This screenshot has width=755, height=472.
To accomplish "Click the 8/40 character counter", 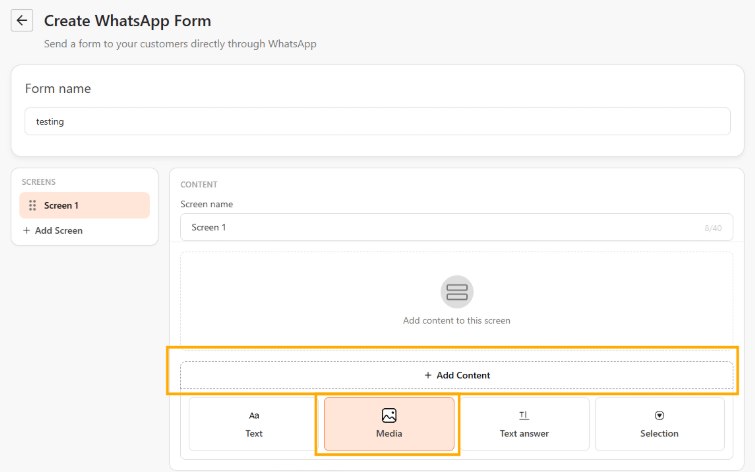I will click(x=713, y=228).
